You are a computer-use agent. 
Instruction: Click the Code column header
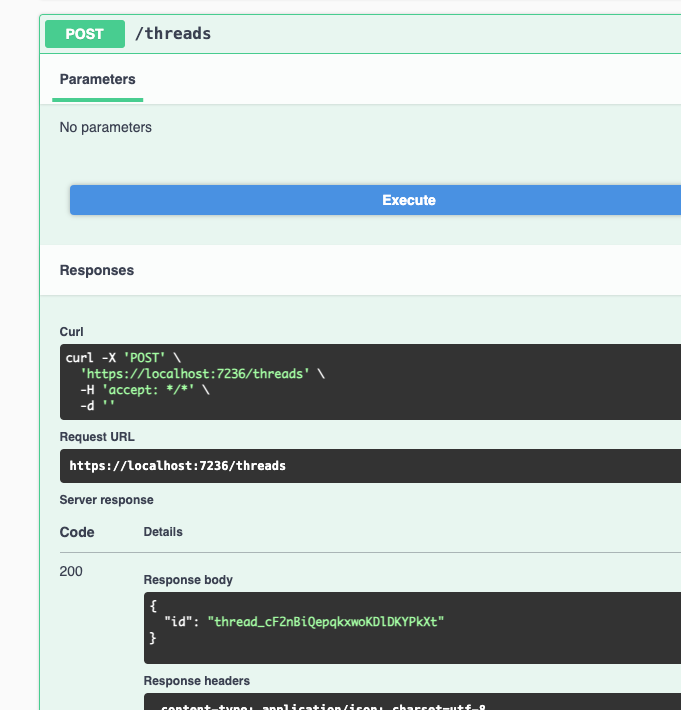pos(77,532)
